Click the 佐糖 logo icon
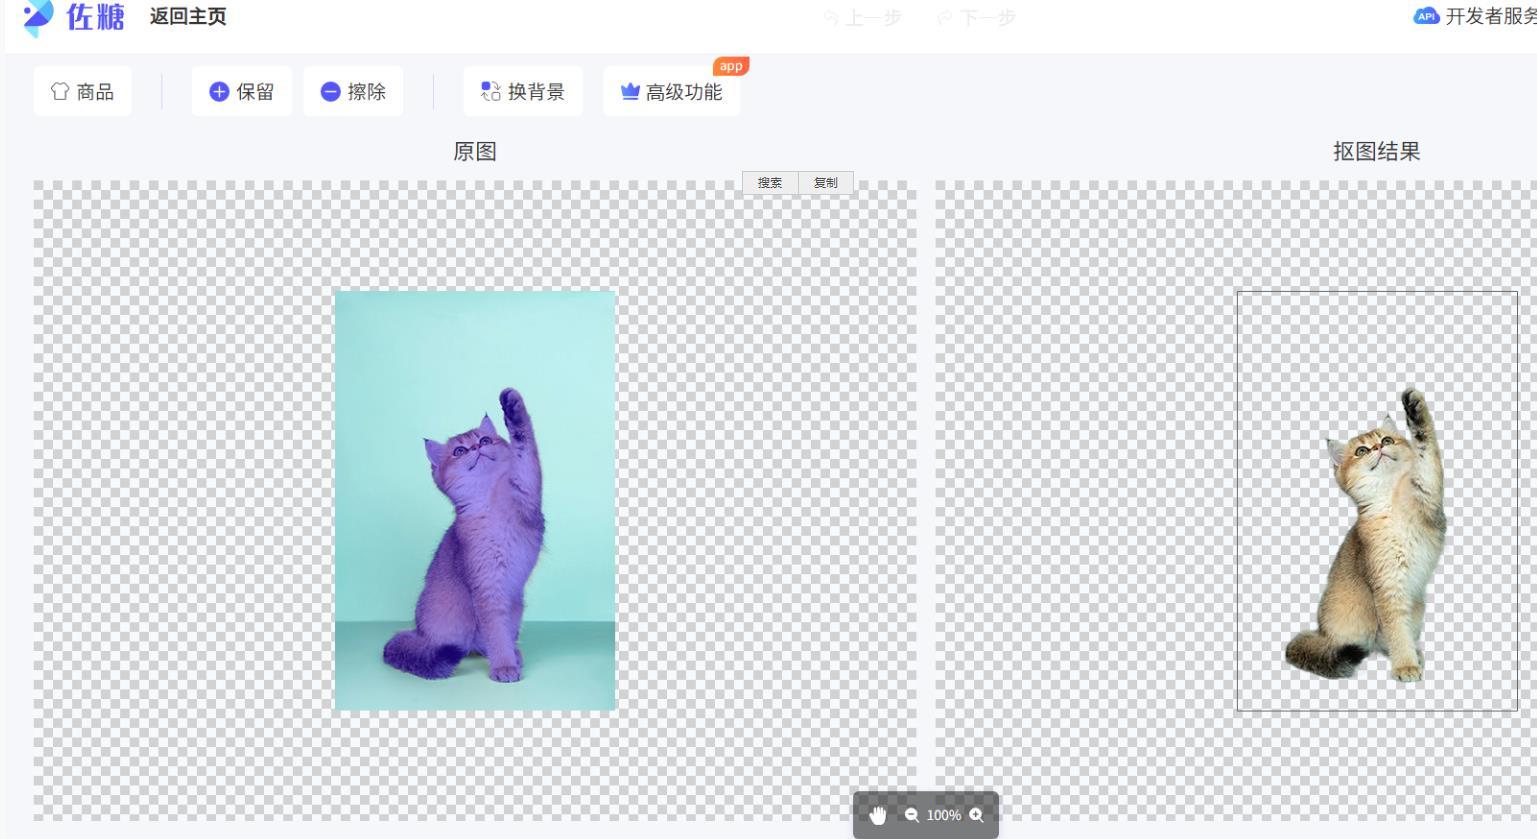This screenshot has width=1537, height=839. [x=38, y=17]
